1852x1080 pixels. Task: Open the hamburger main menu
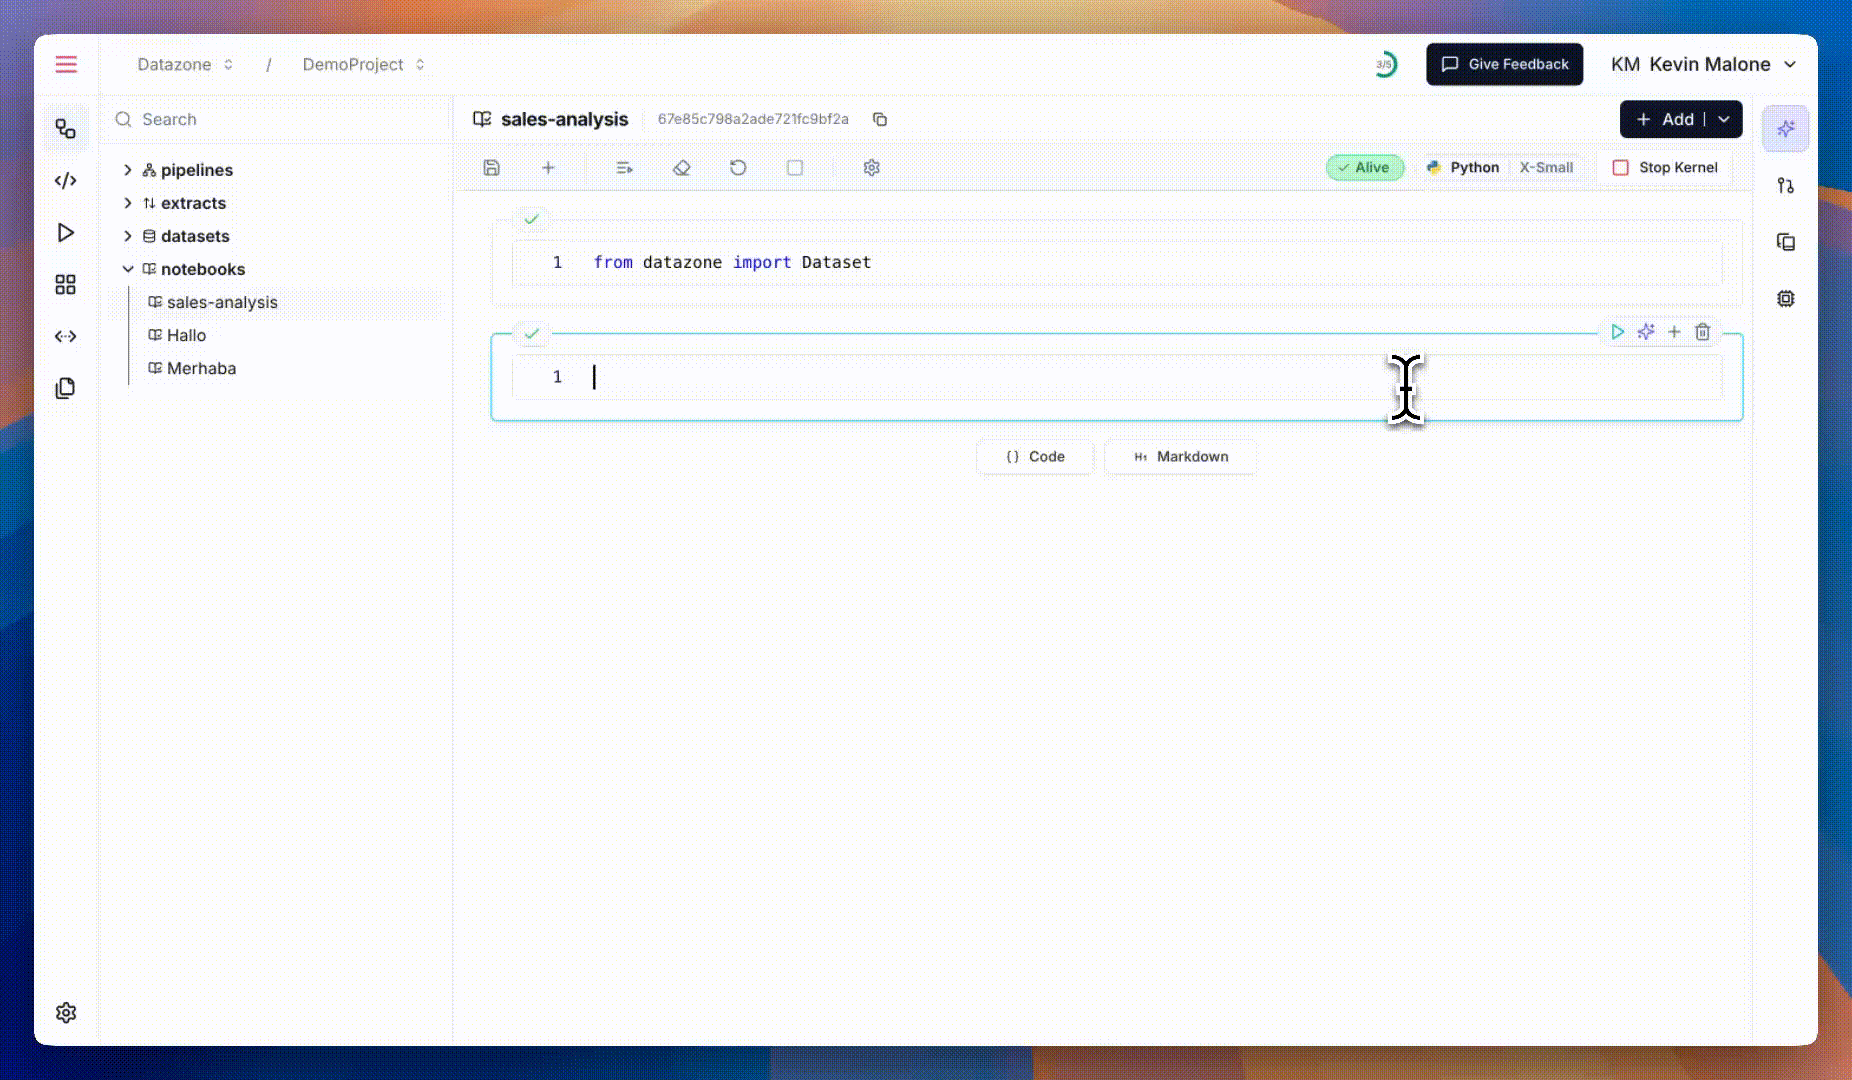[x=66, y=64]
